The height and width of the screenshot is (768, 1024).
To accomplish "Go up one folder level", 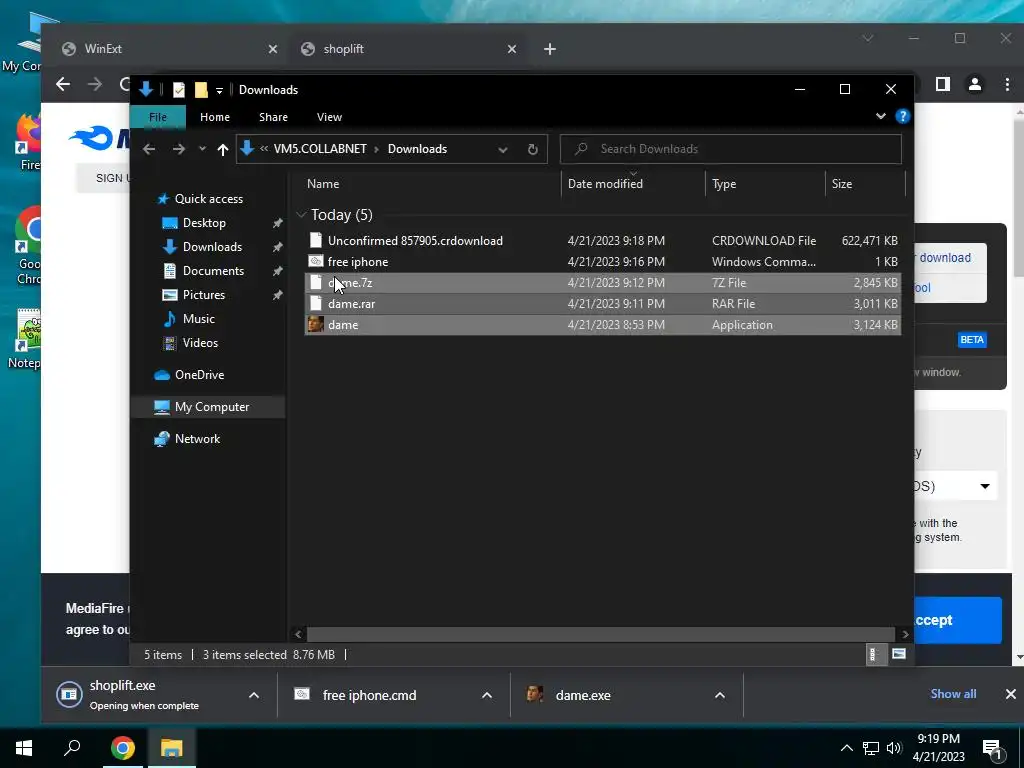I will tap(223, 149).
